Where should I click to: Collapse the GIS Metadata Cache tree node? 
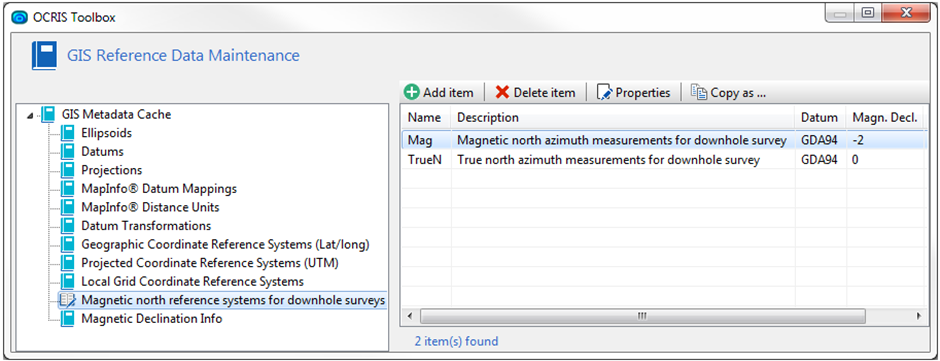coord(31,115)
